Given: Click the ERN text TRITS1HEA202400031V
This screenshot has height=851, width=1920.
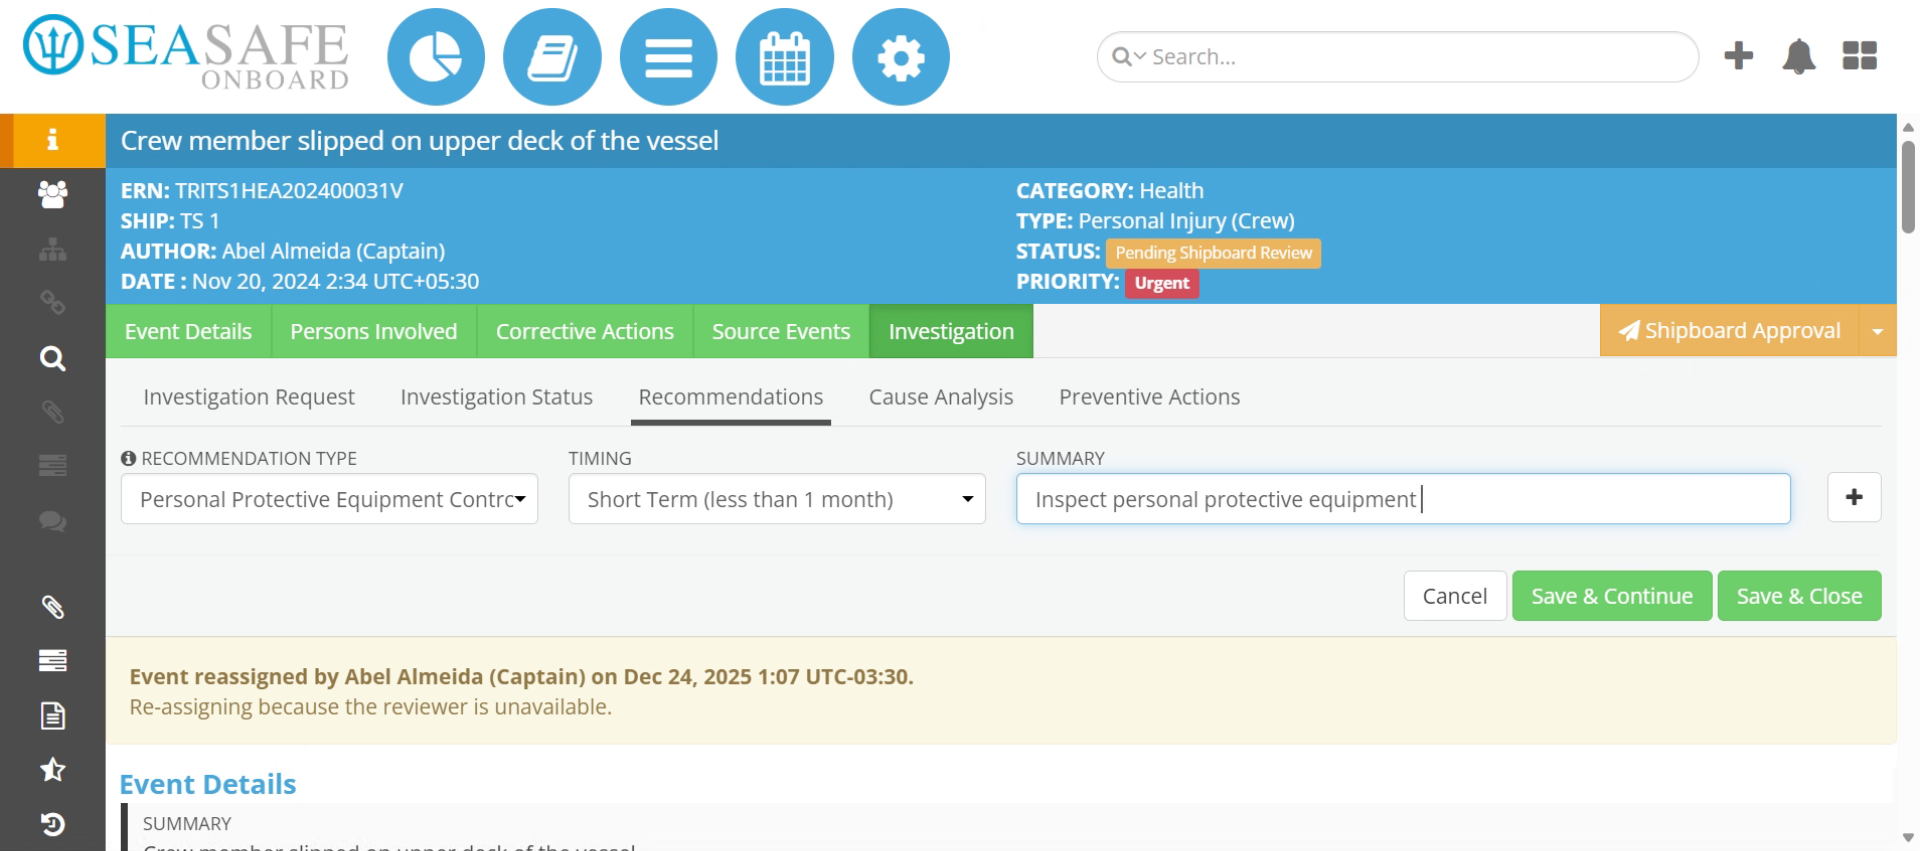Looking at the screenshot, I should point(289,191).
